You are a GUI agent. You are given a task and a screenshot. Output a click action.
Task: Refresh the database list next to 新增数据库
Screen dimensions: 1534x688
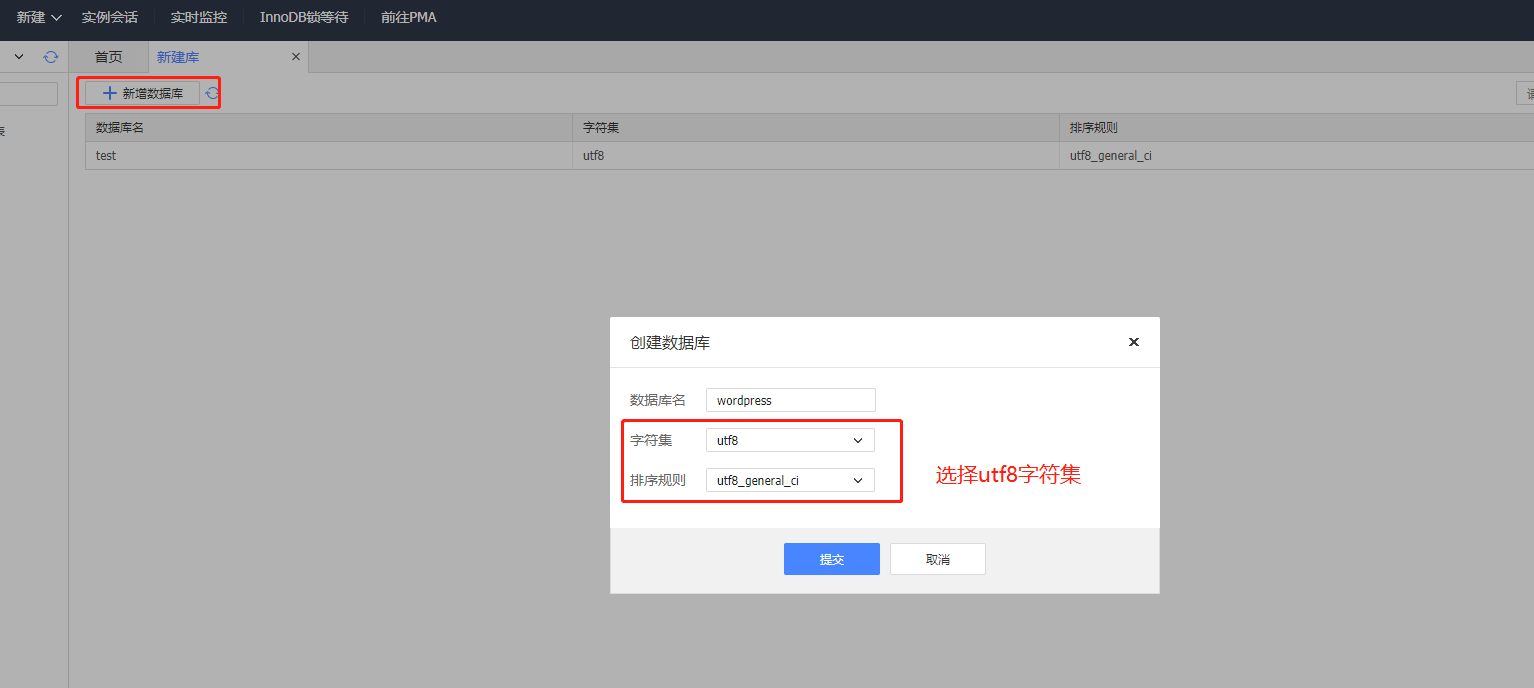coord(212,93)
